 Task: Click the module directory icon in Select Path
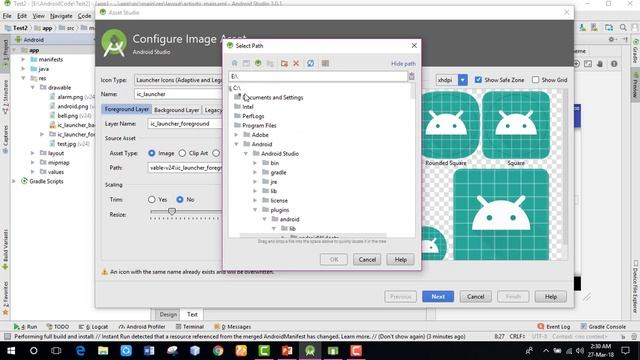270,63
